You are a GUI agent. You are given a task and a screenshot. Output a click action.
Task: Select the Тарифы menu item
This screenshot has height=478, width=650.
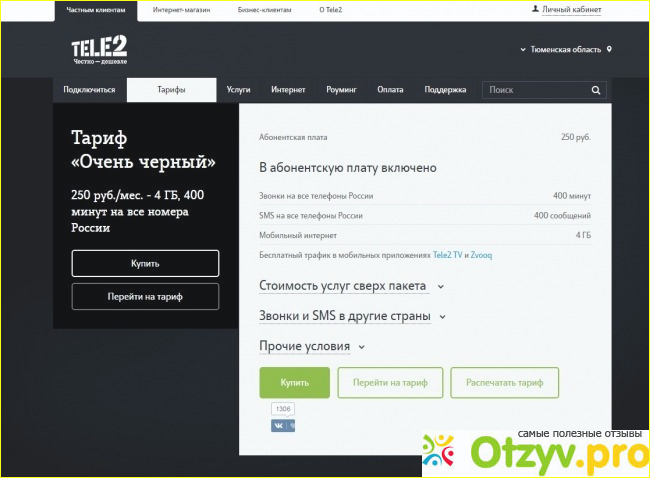(x=171, y=90)
